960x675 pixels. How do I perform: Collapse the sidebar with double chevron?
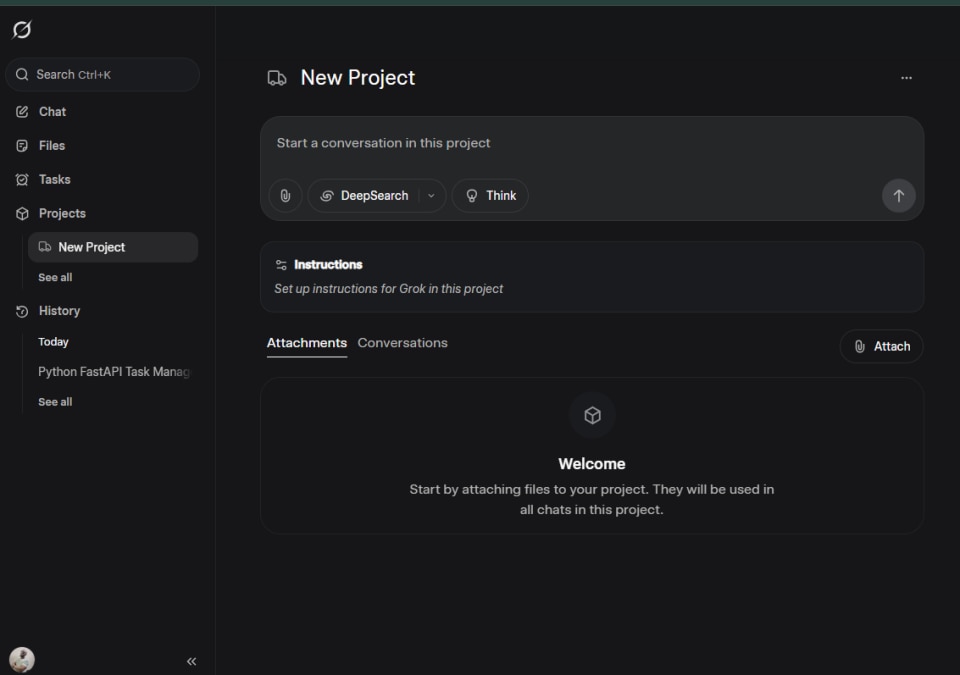(x=191, y=661)
